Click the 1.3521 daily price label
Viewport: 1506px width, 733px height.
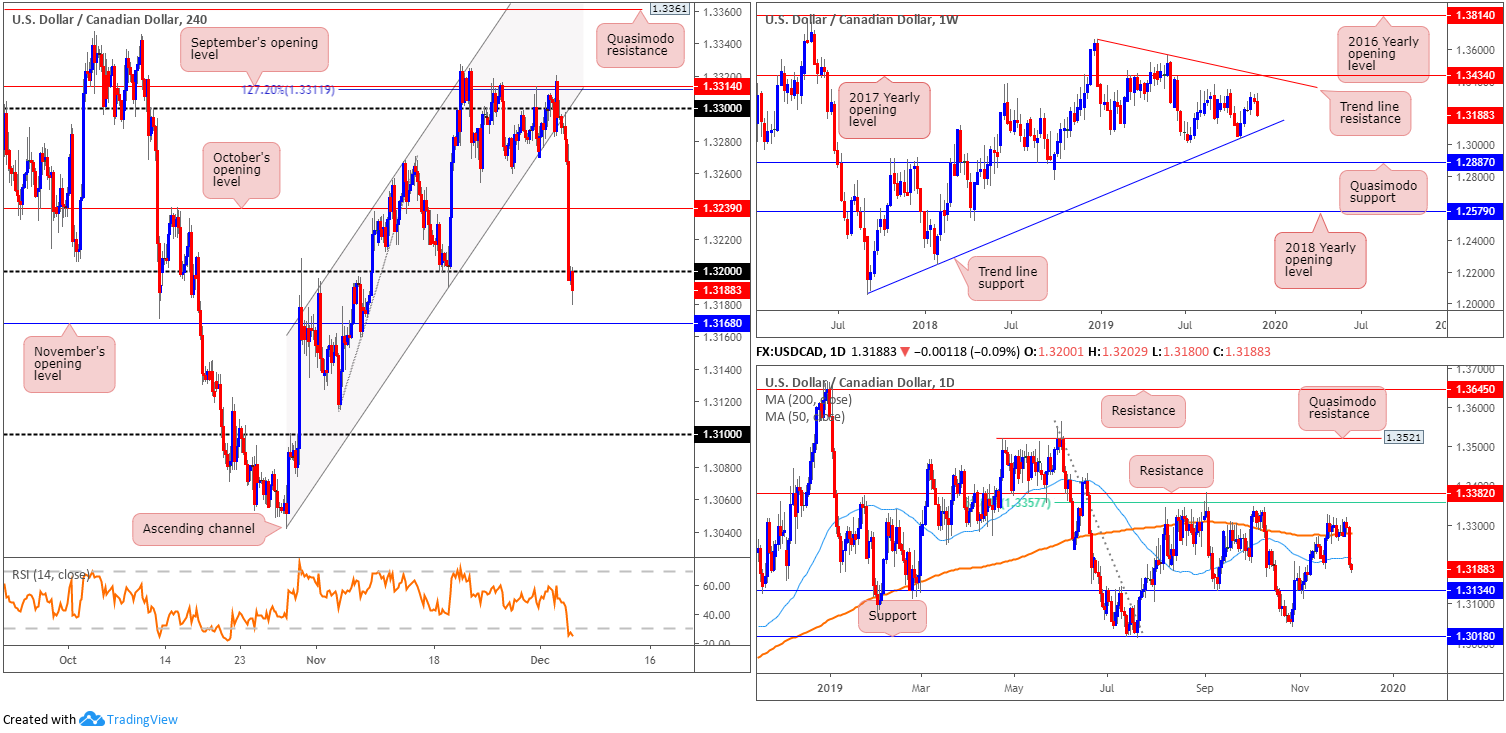coord(1402,438)
